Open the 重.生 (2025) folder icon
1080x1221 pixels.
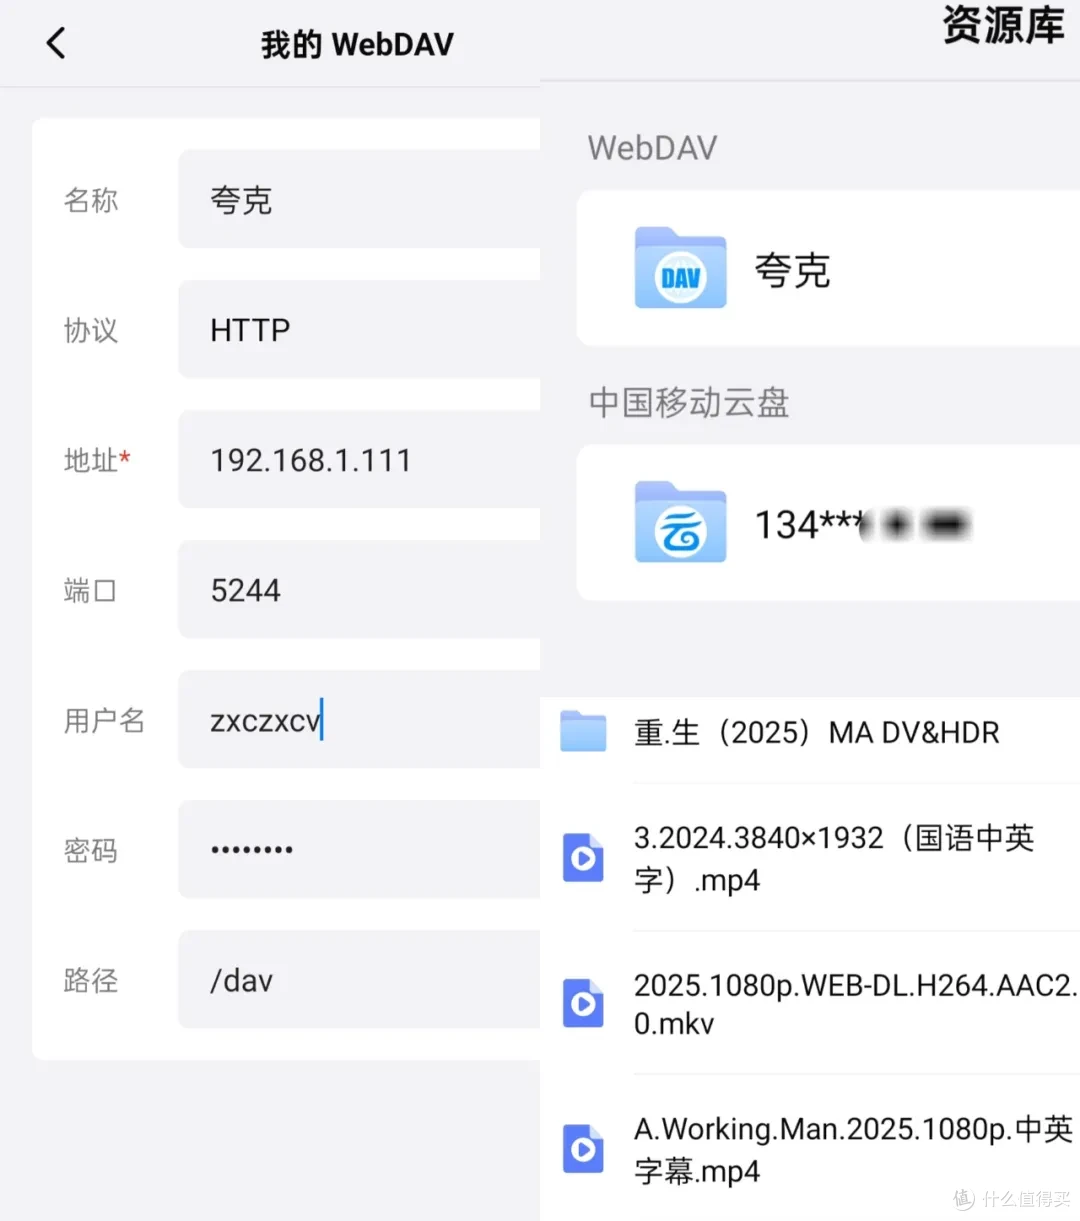coord(583,731)
